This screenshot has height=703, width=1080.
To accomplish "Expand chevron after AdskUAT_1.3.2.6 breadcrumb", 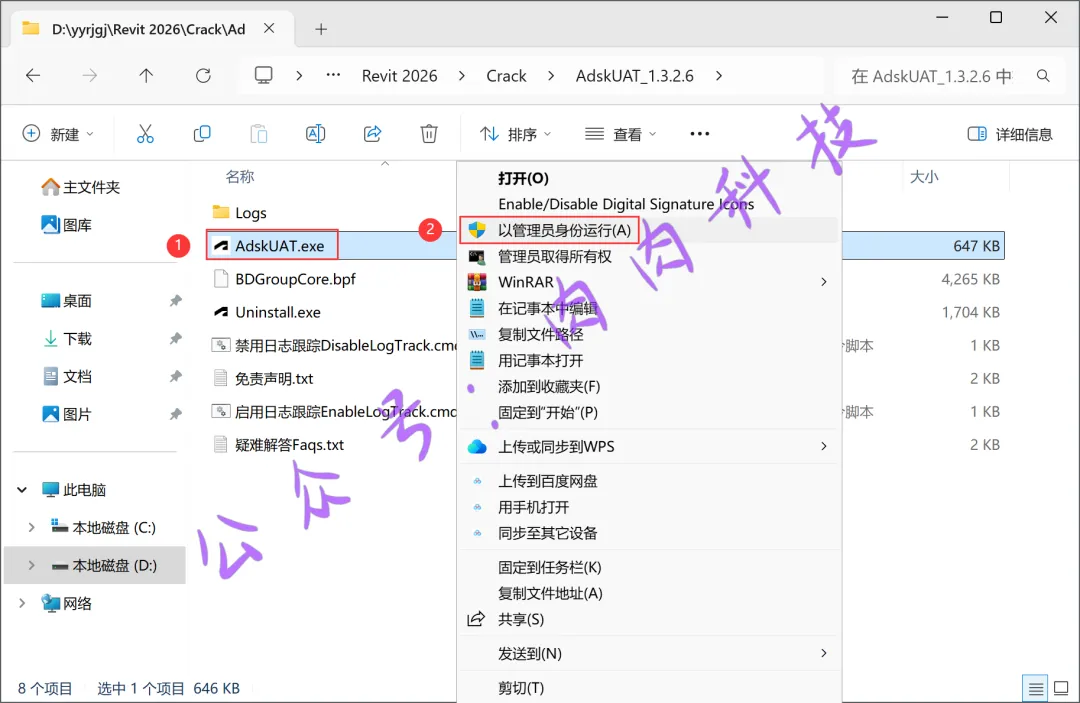I will 719,76.
